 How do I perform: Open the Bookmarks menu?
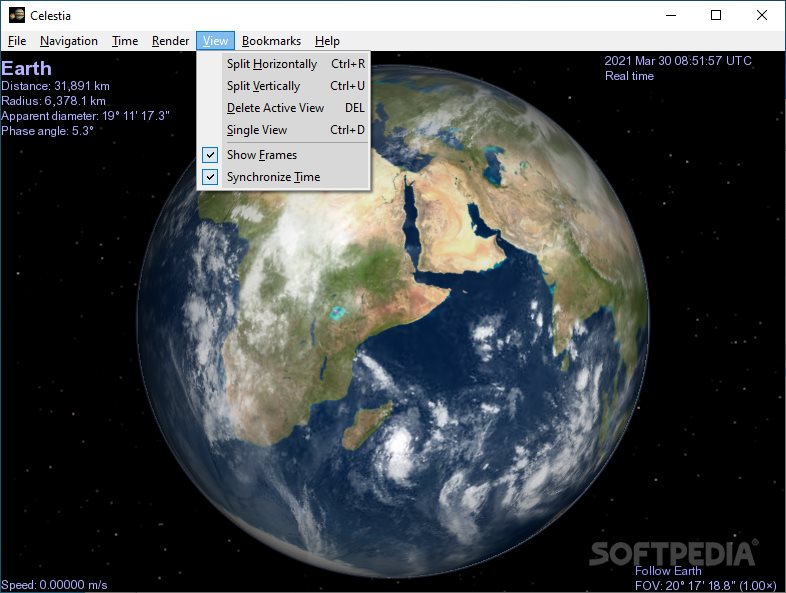pos(271,41)
